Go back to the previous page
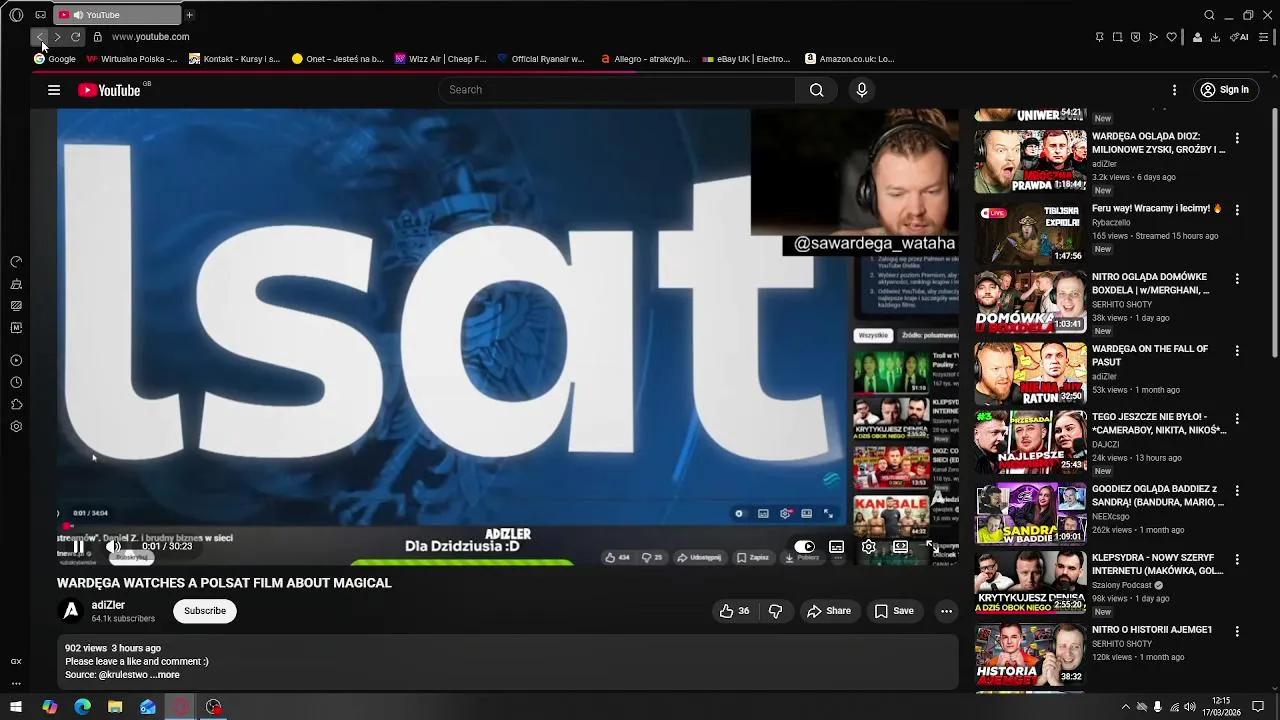This screenshot has width=1280, height=720. pyautogui.click(x=40, y=37)
